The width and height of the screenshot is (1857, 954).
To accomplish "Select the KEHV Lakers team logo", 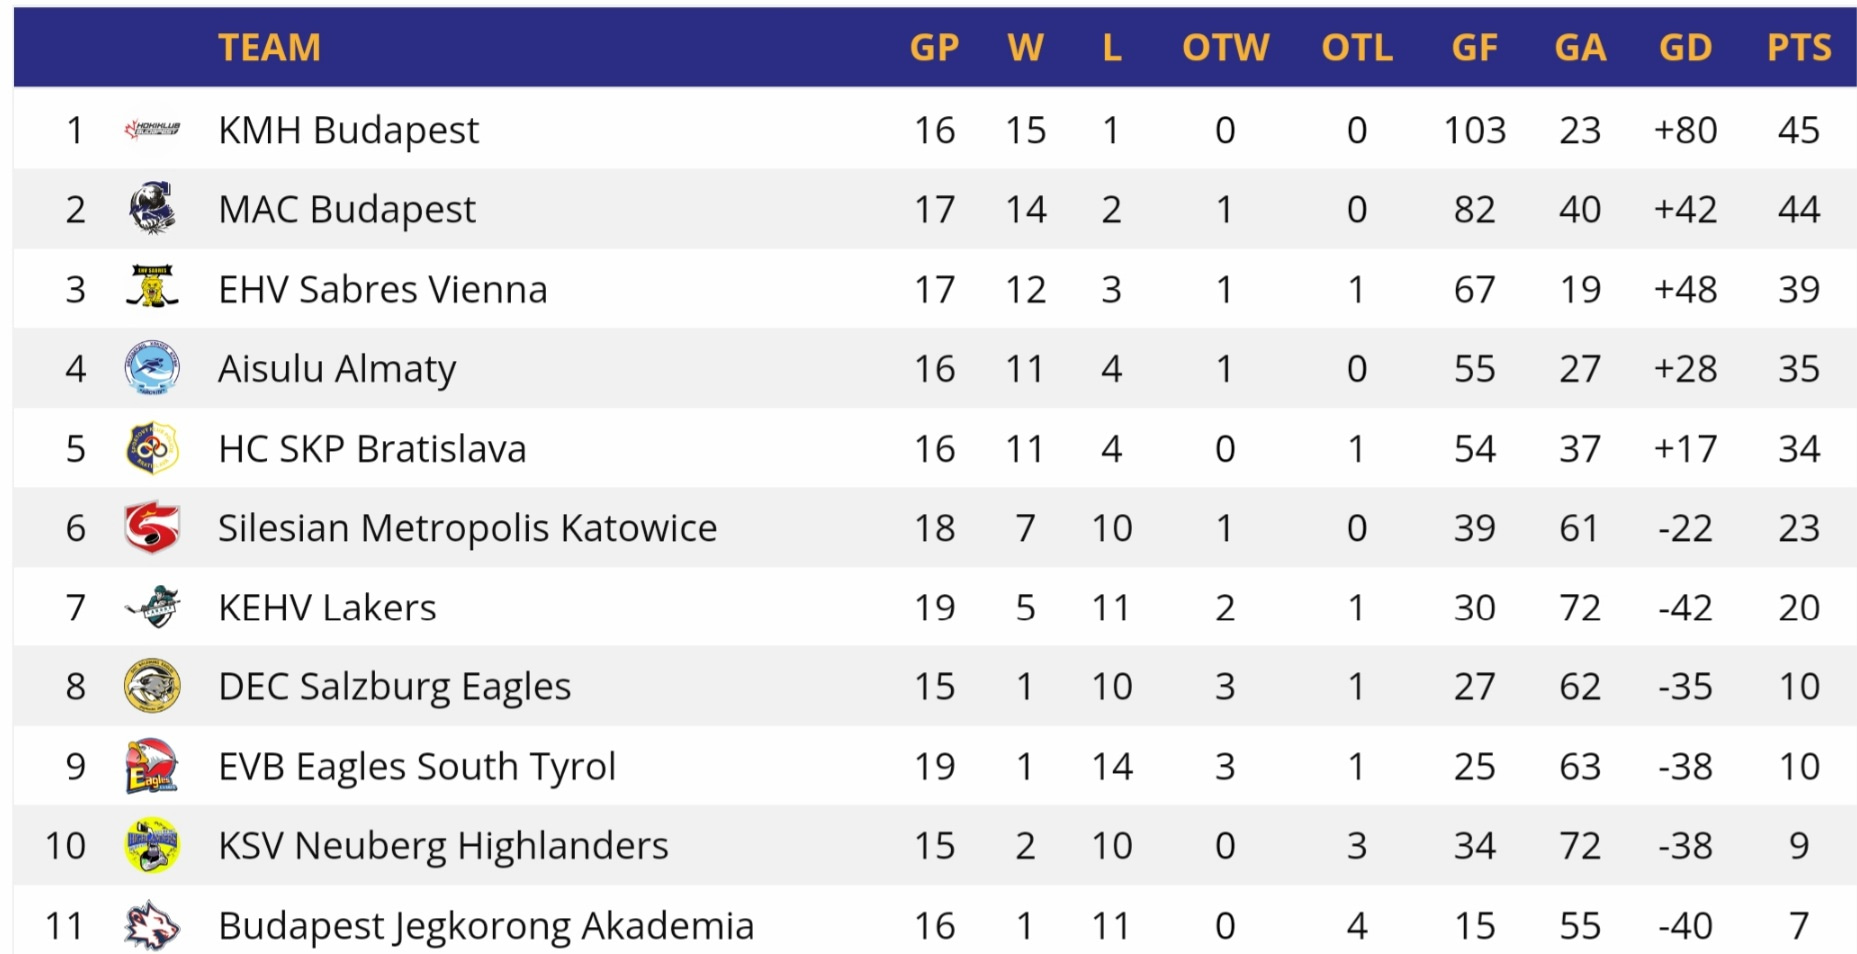I will 152,607.
